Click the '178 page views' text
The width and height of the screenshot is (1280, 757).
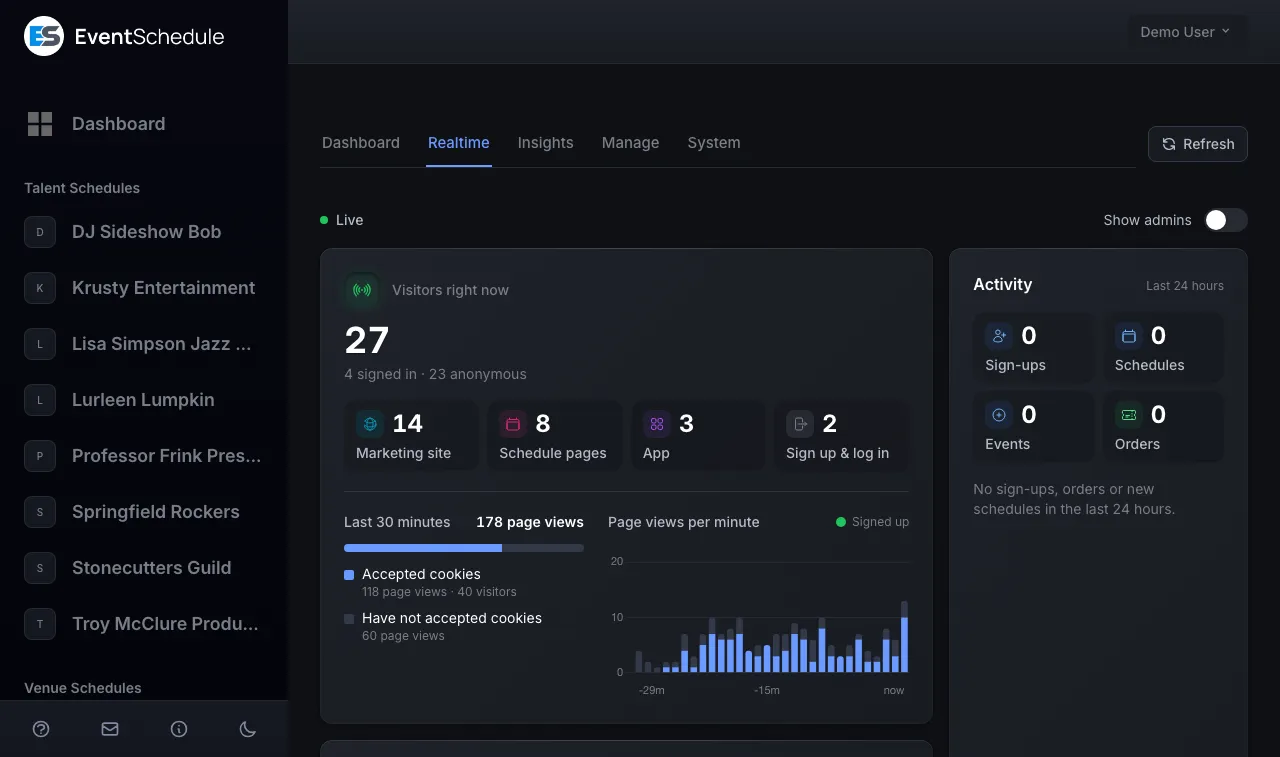pyautogui.click(x=530, y=522)
